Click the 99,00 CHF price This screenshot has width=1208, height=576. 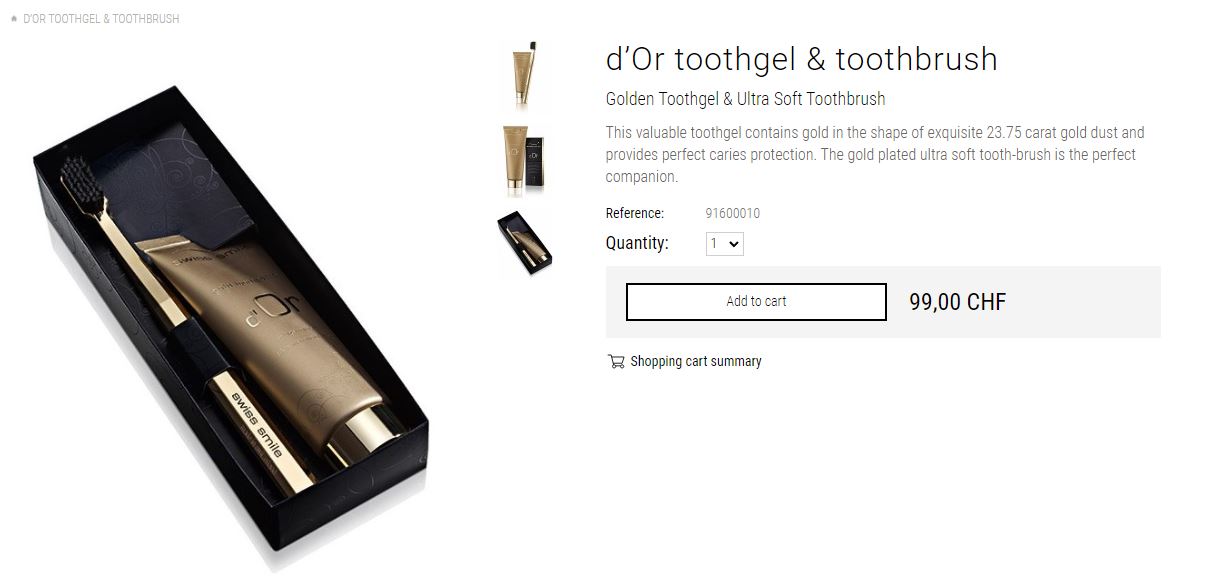pyautogui.click(x=958, y=302)
